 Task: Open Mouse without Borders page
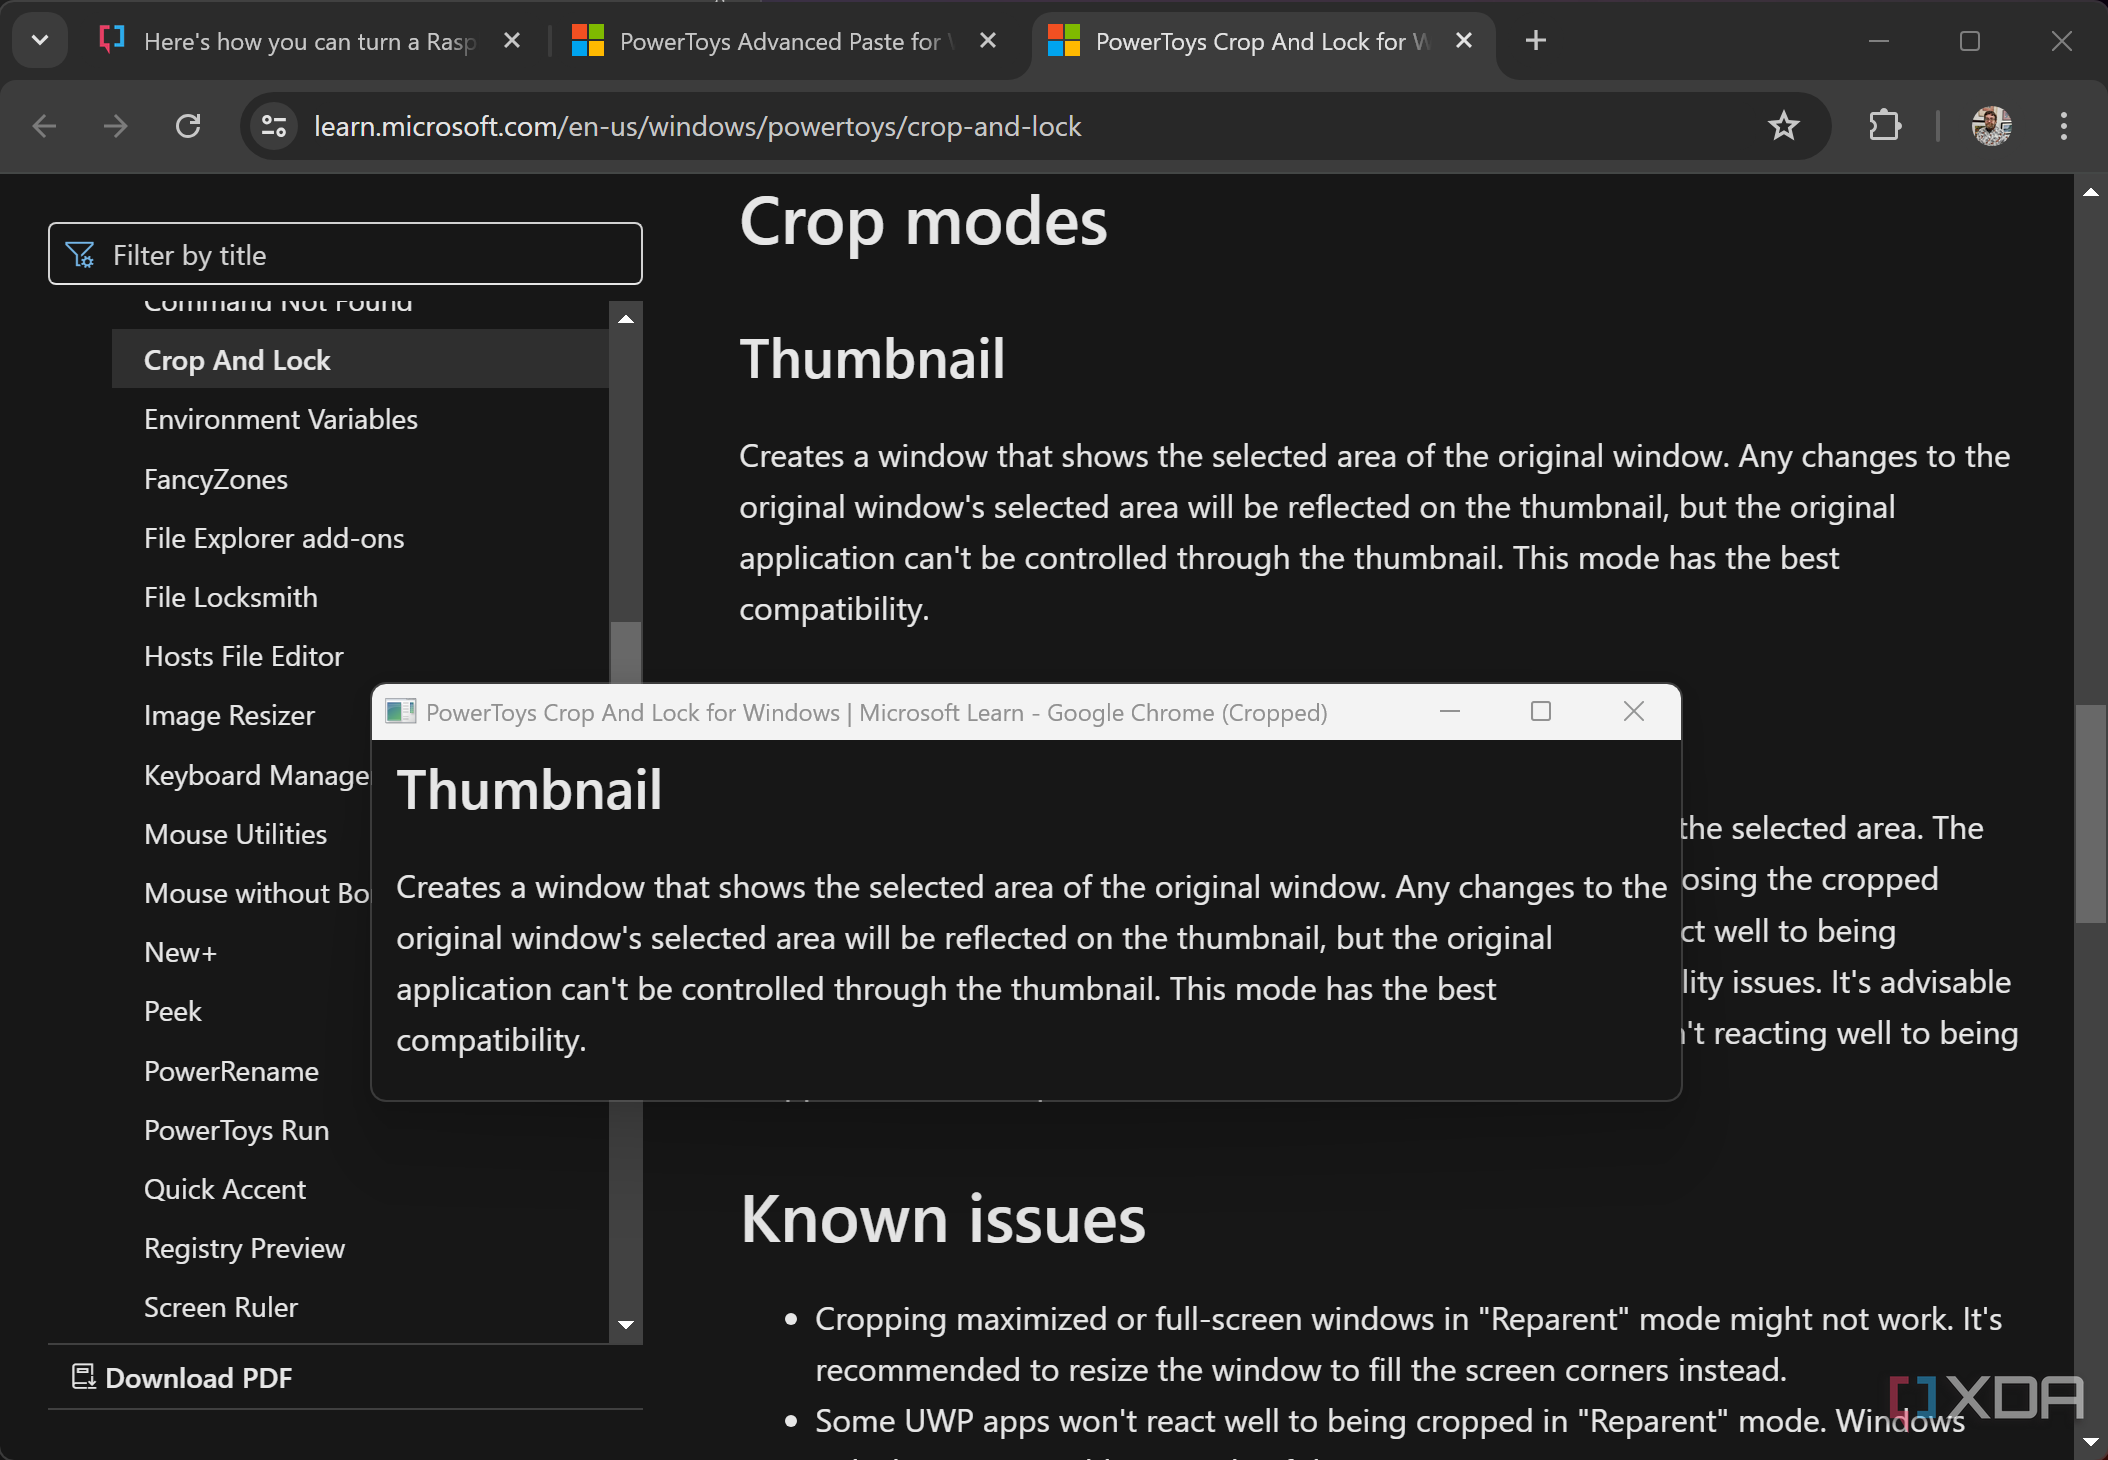pyautogui.click(x=257, y=893)
